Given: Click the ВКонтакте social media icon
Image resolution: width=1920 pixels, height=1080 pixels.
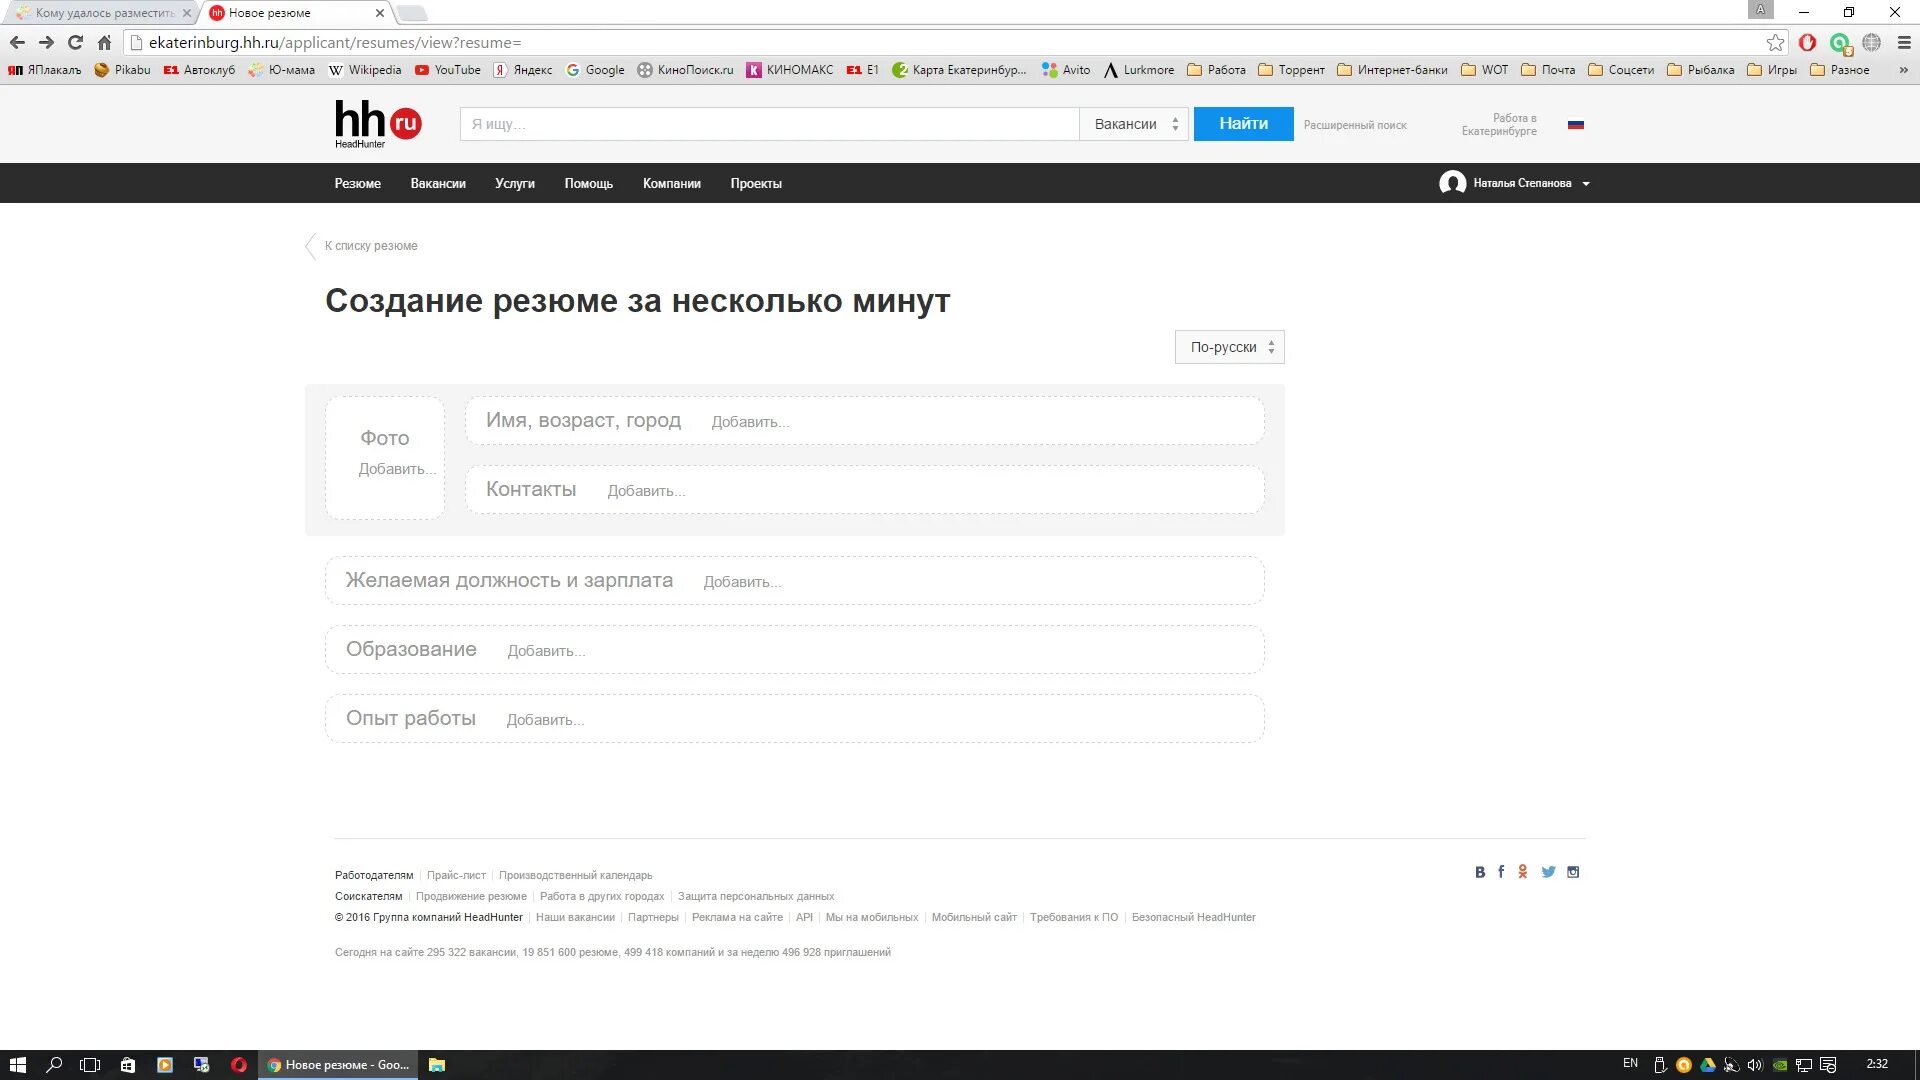Looking at the screenshot, I should tap(1478, 870).
